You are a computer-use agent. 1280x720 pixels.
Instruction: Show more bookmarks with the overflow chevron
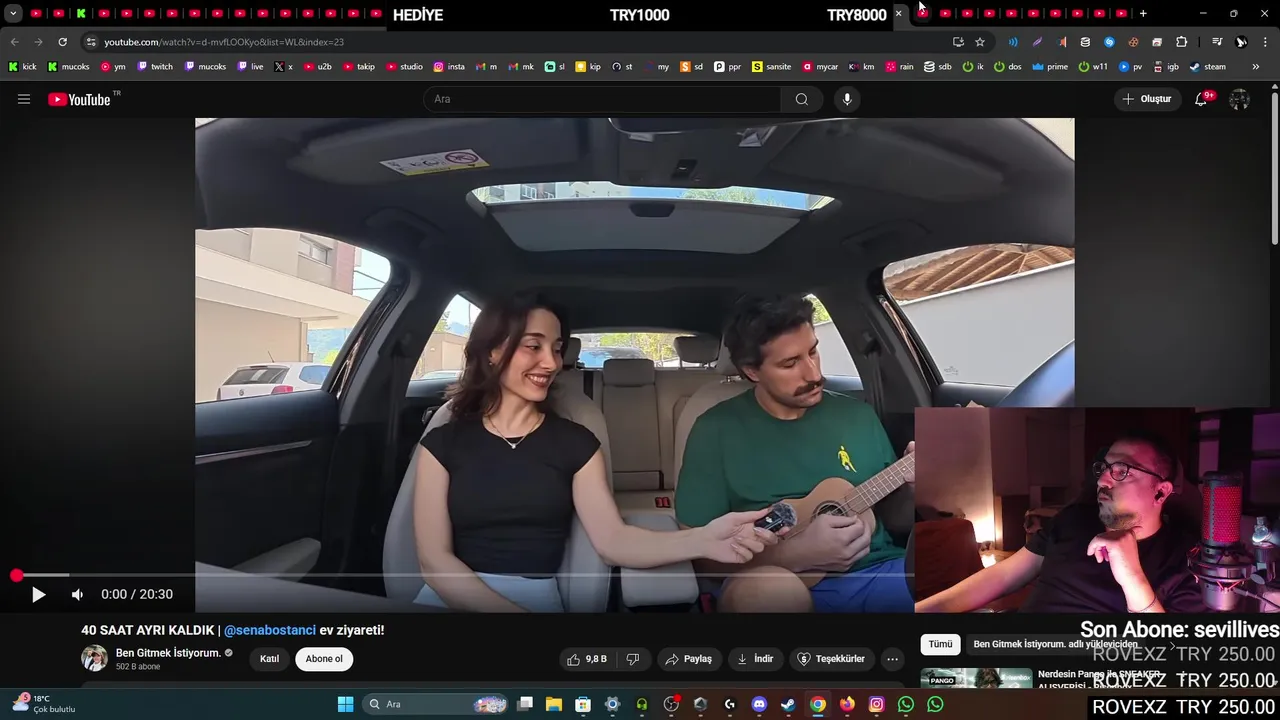point(1255,67)
